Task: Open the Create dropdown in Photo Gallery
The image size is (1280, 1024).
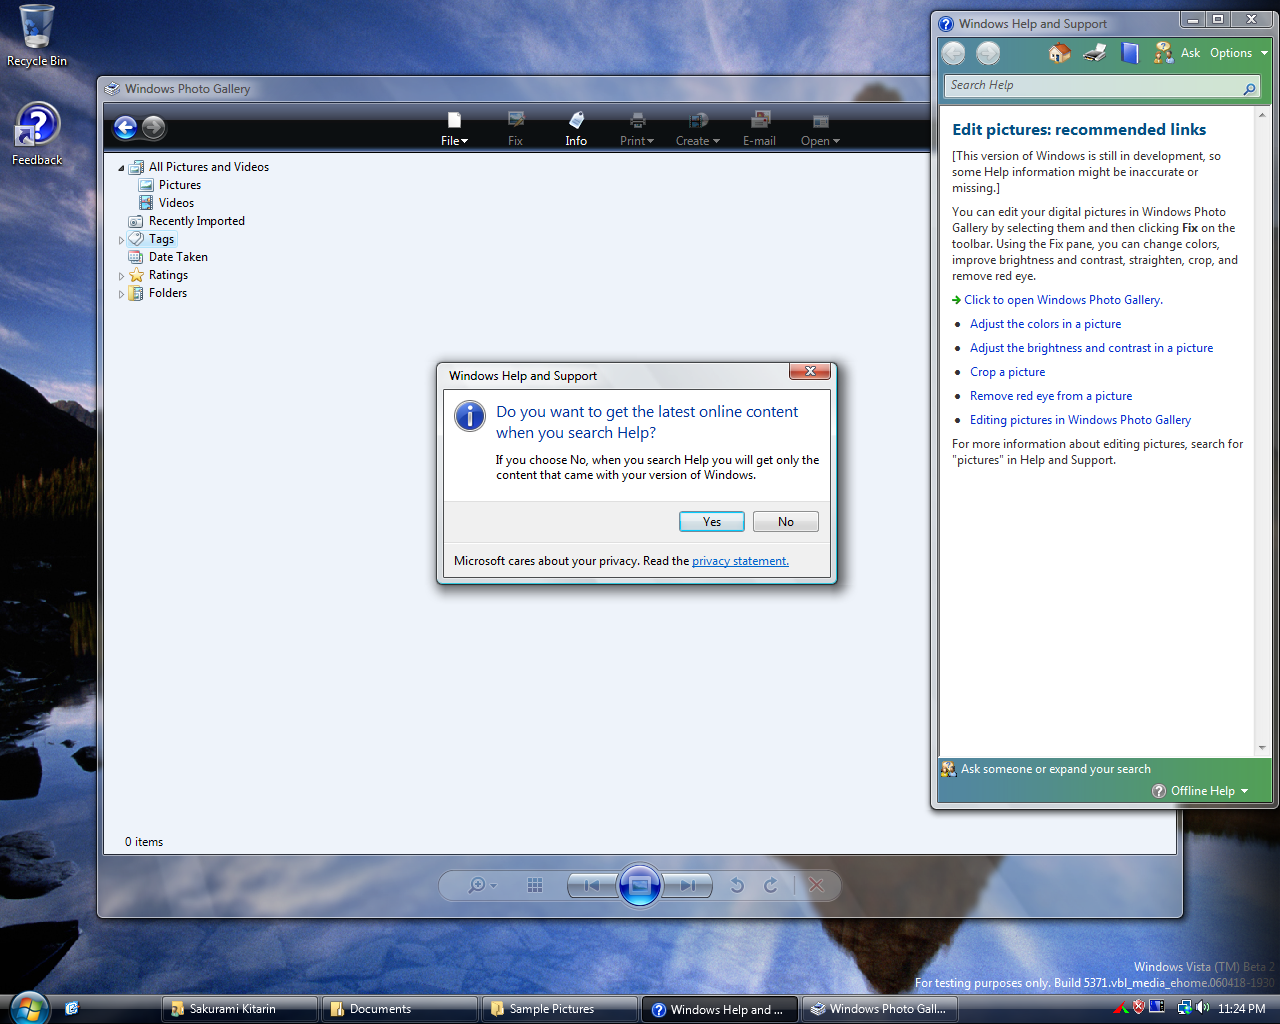Action: [698, 130]
